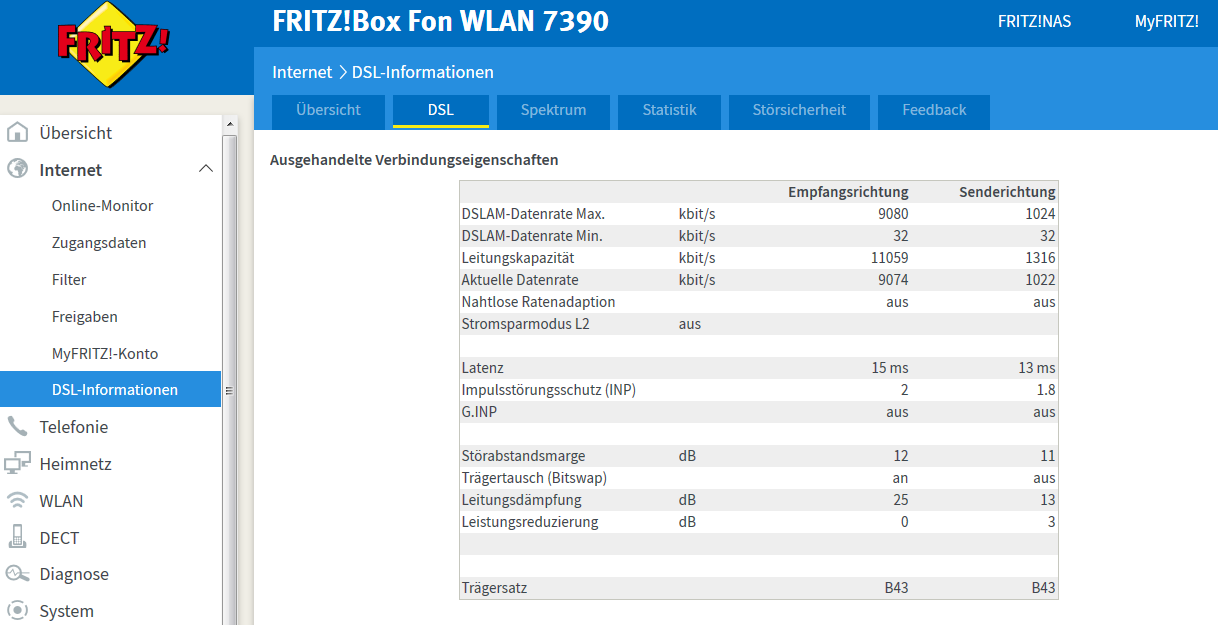Switch to the Störsicherheit tab
The width and height of the screenshot is (1218, 625).
[x=799, y=111]
